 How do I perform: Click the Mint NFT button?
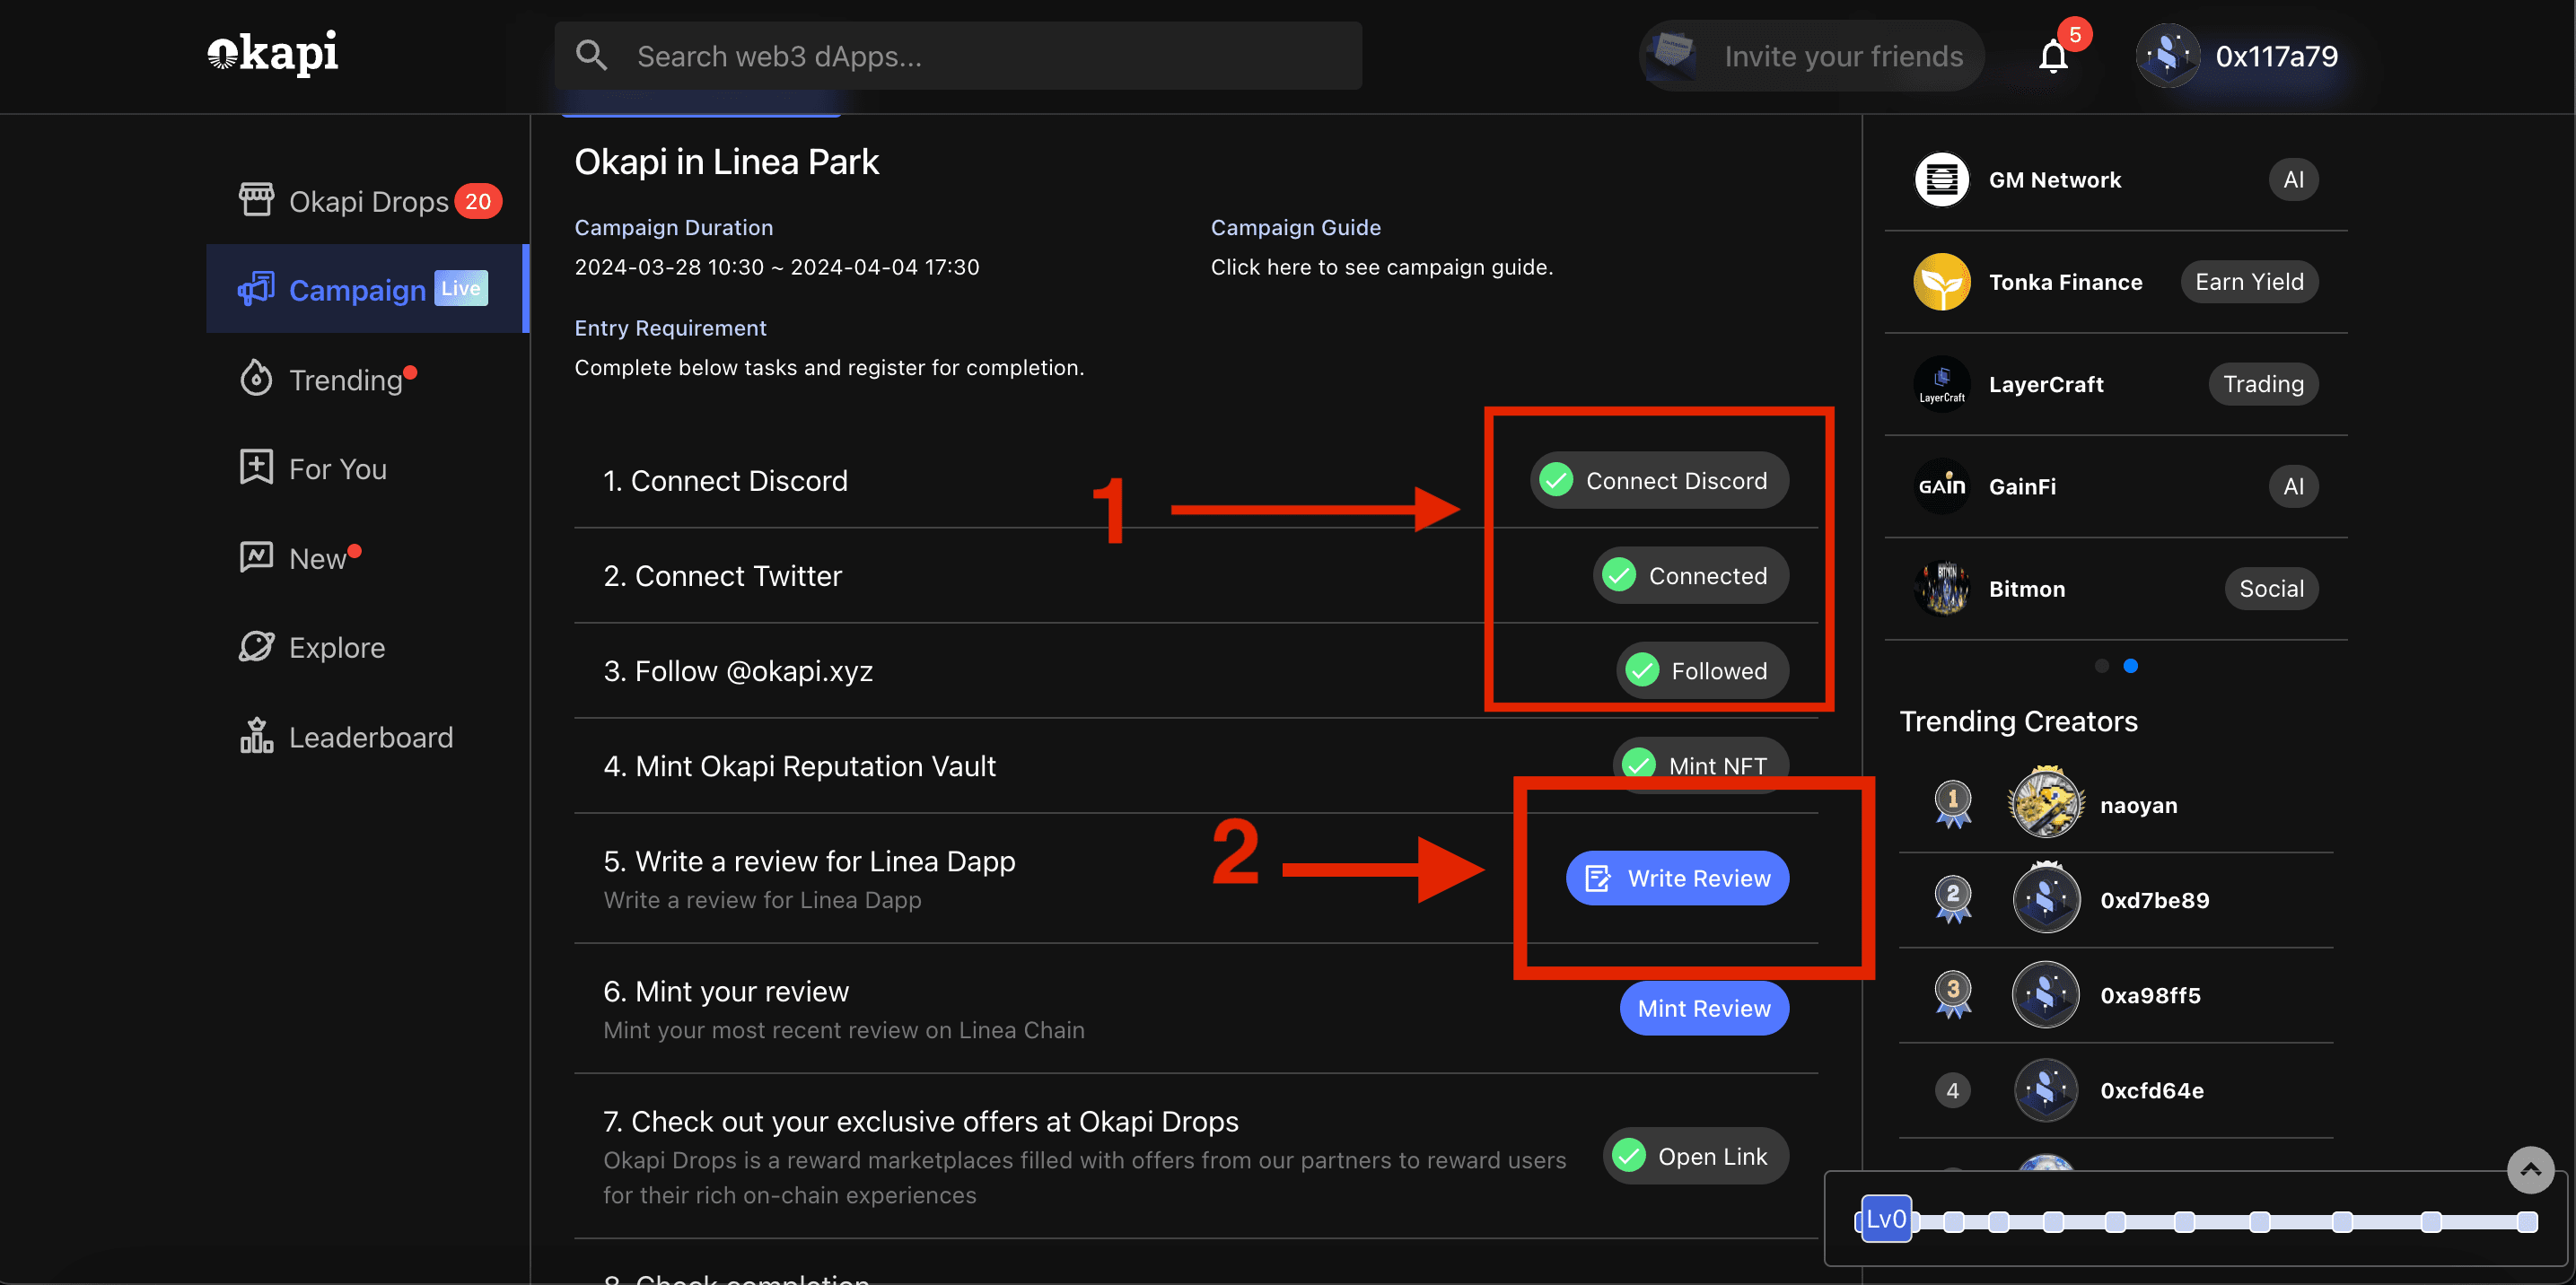tap(1700, 765)
